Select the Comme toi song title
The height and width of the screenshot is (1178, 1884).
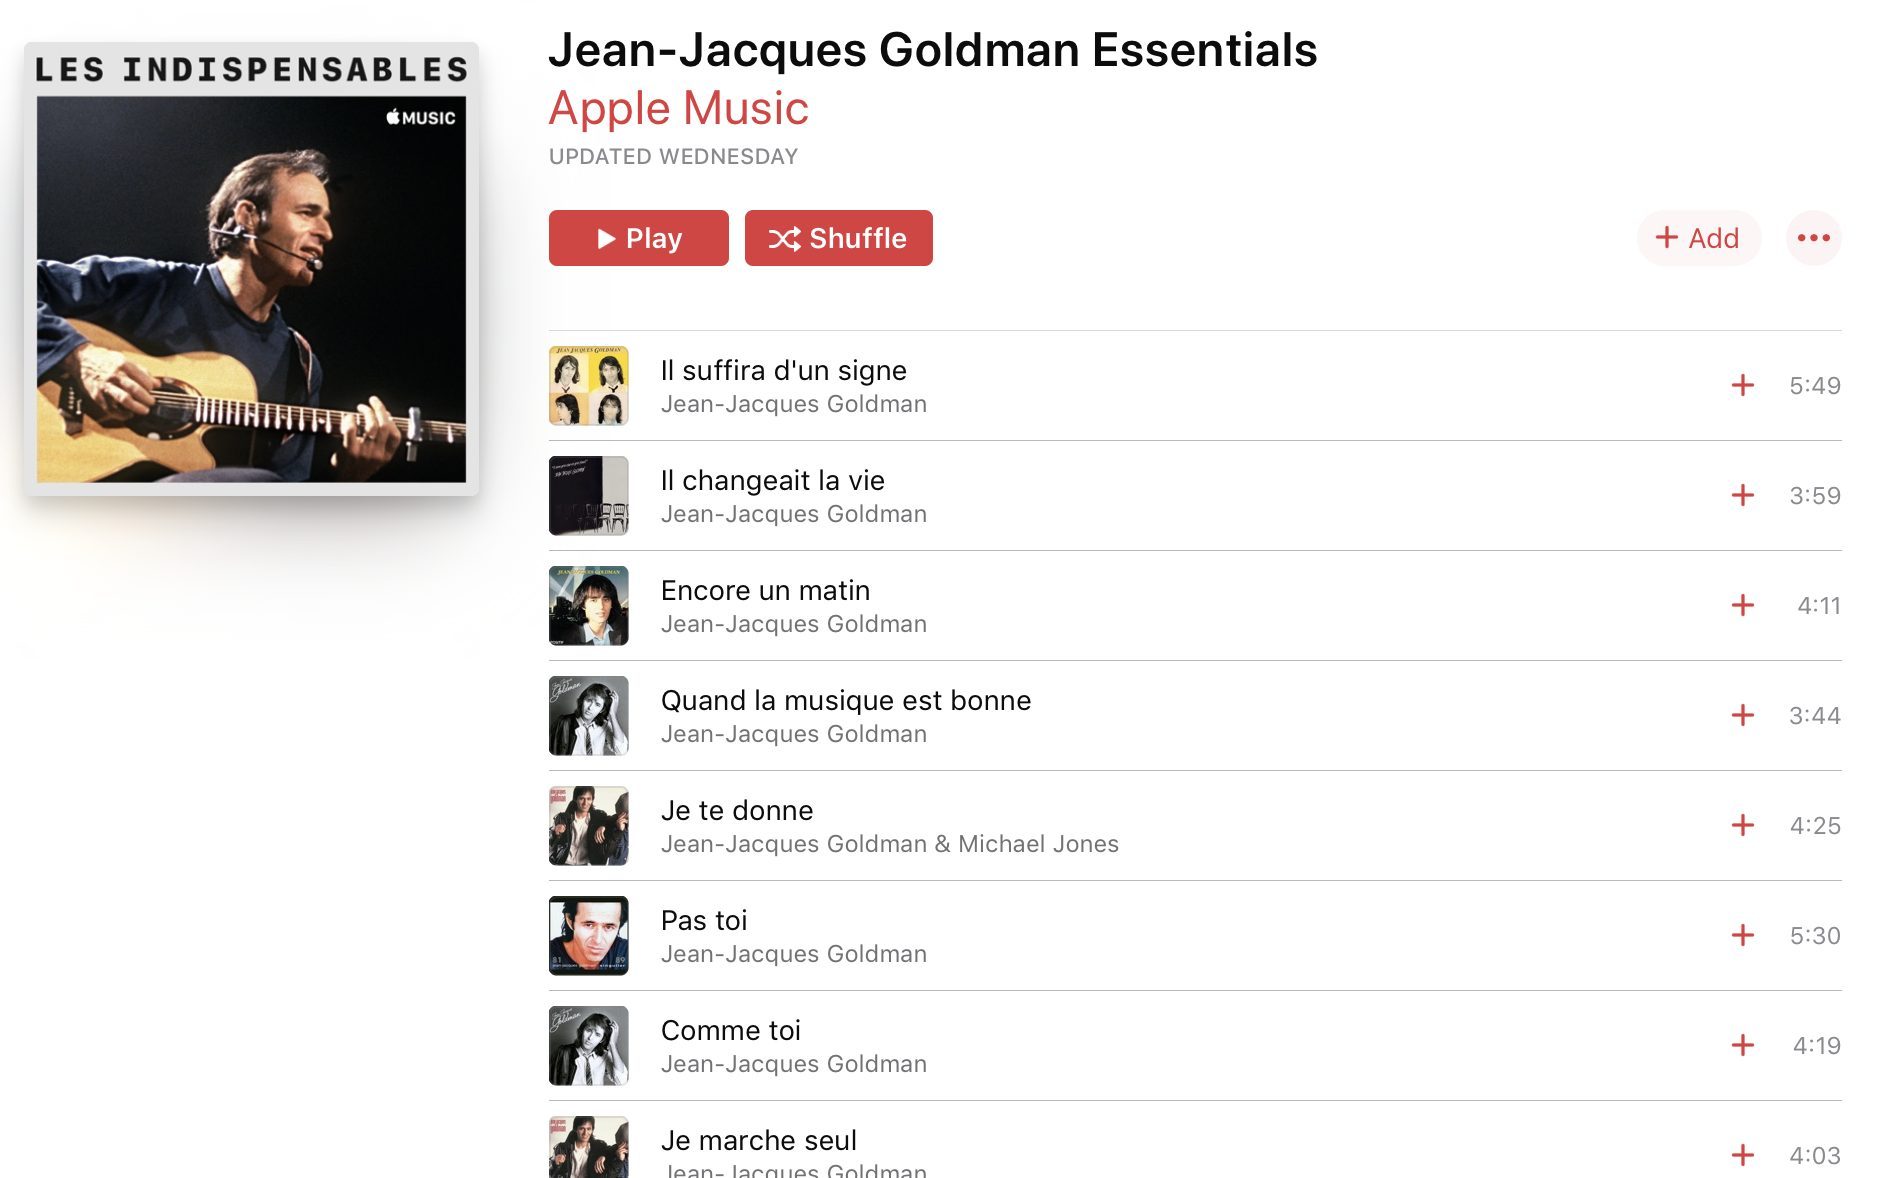point(730,1030)
